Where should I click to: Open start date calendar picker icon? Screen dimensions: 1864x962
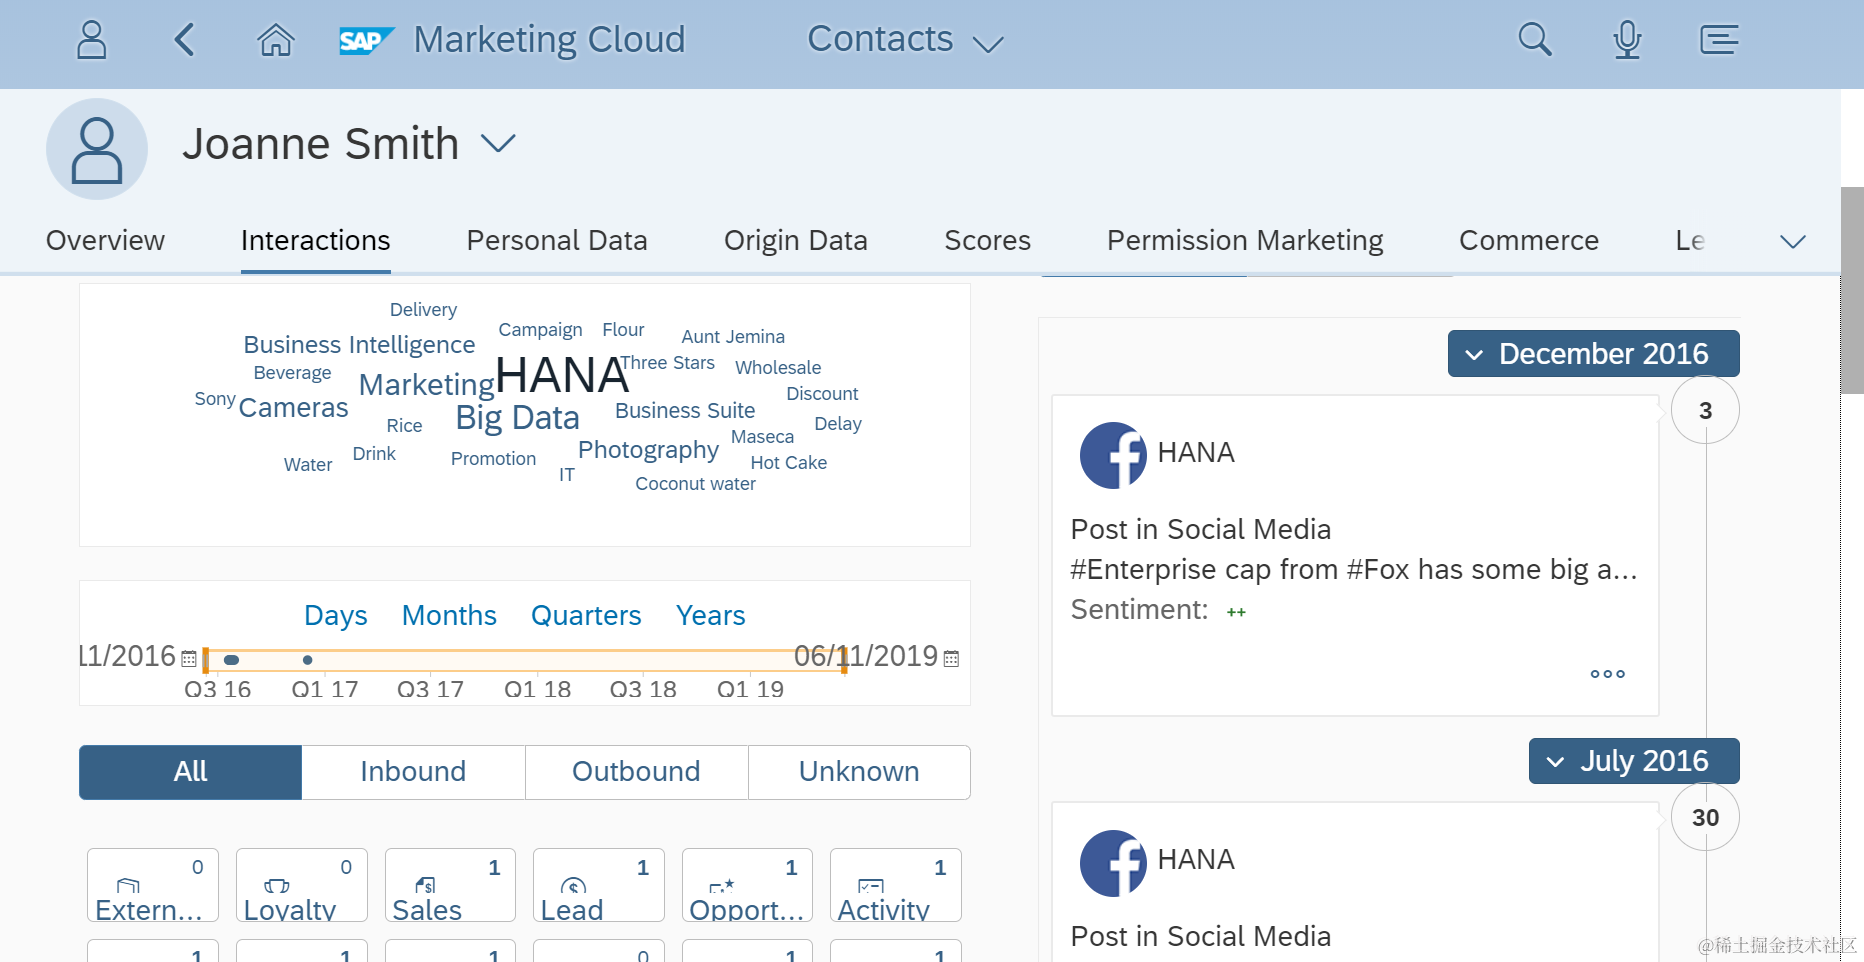coord(189,659)
